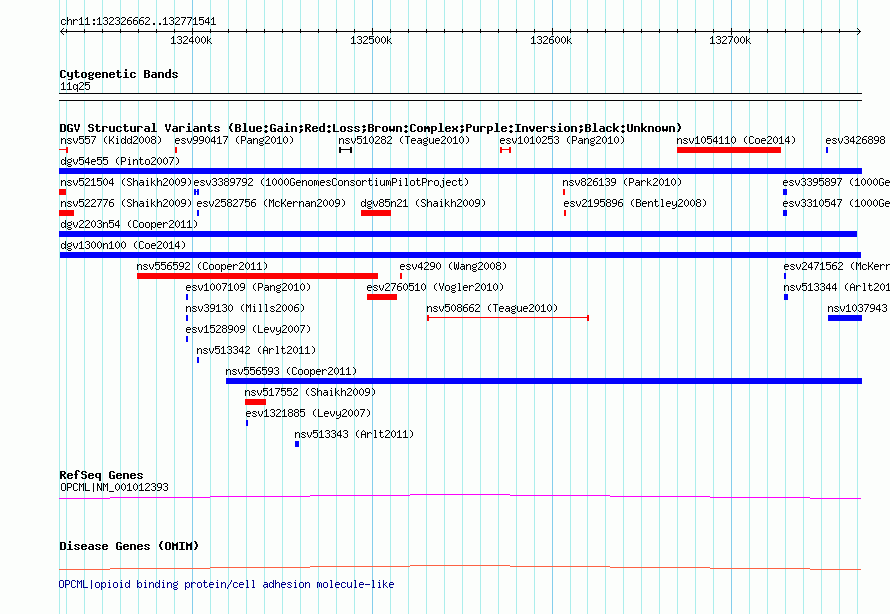Click the Cytogenetic Bands track title

pyautogui.click(x=119, y=74)
